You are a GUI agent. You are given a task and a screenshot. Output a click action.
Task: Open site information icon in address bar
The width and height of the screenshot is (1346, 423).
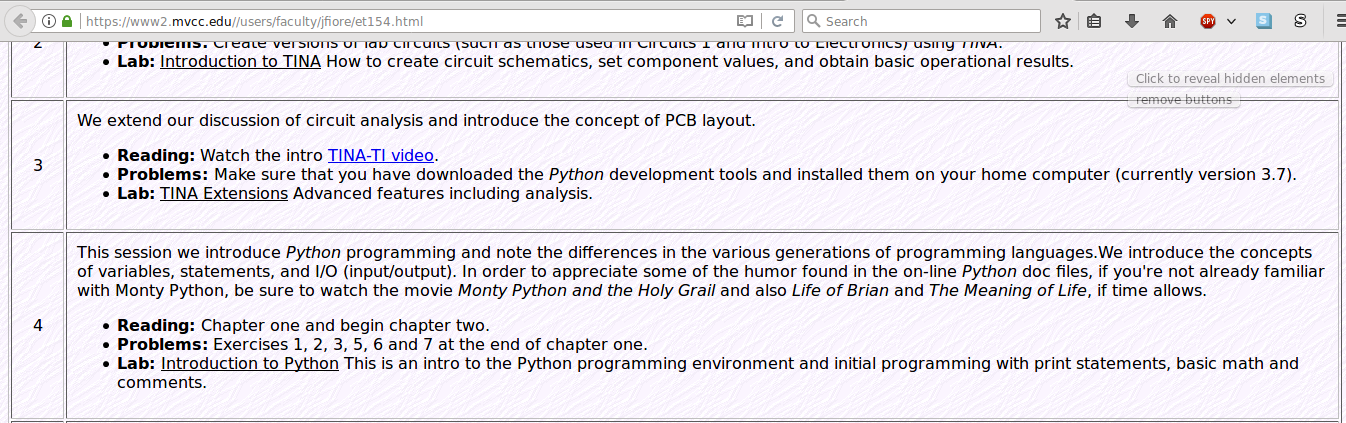[x=49, y=21]
